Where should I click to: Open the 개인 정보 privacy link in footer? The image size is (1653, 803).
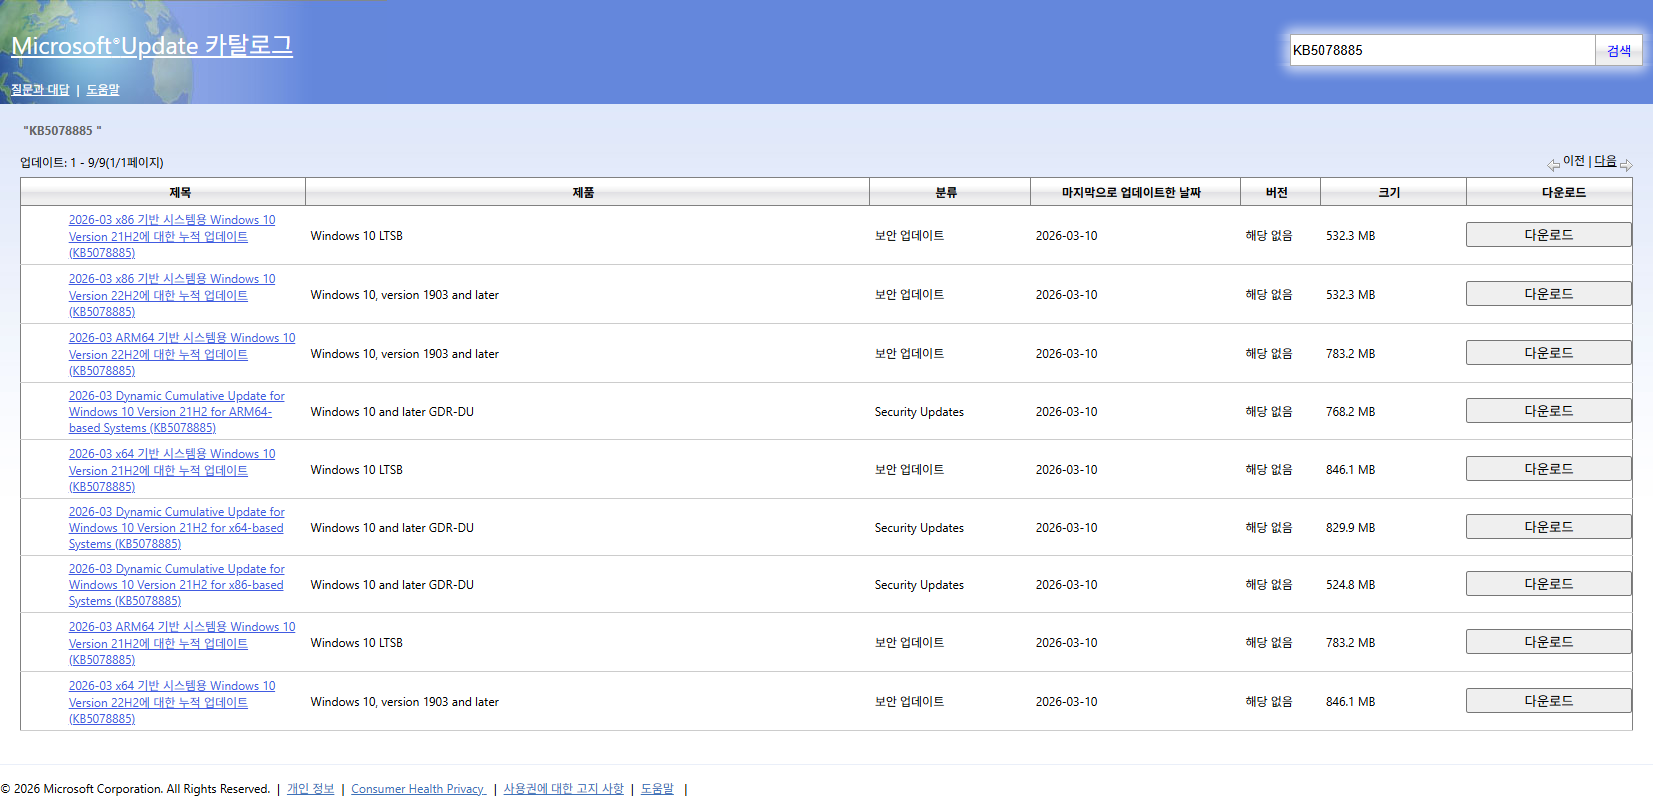coord(310,789)
